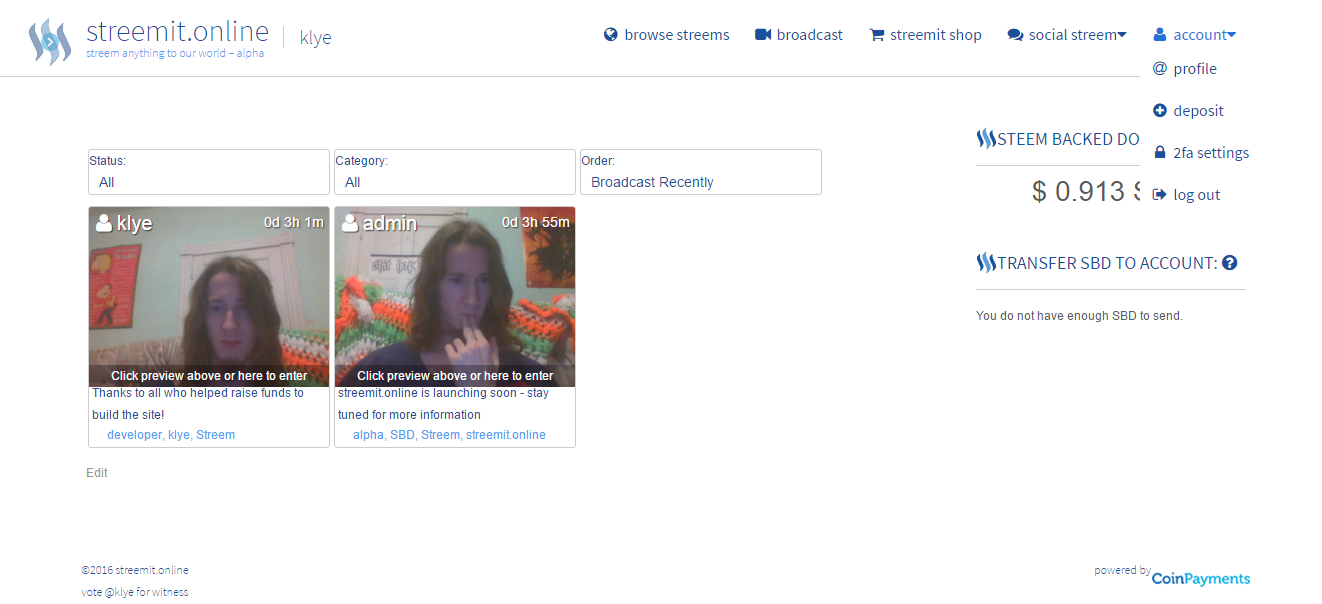
Task: Click the $ 0.913 balance value
Action: (1086, 191)
